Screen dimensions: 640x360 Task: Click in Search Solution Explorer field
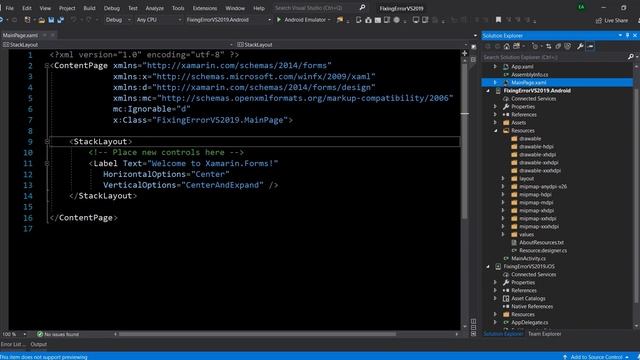[554, 57]
